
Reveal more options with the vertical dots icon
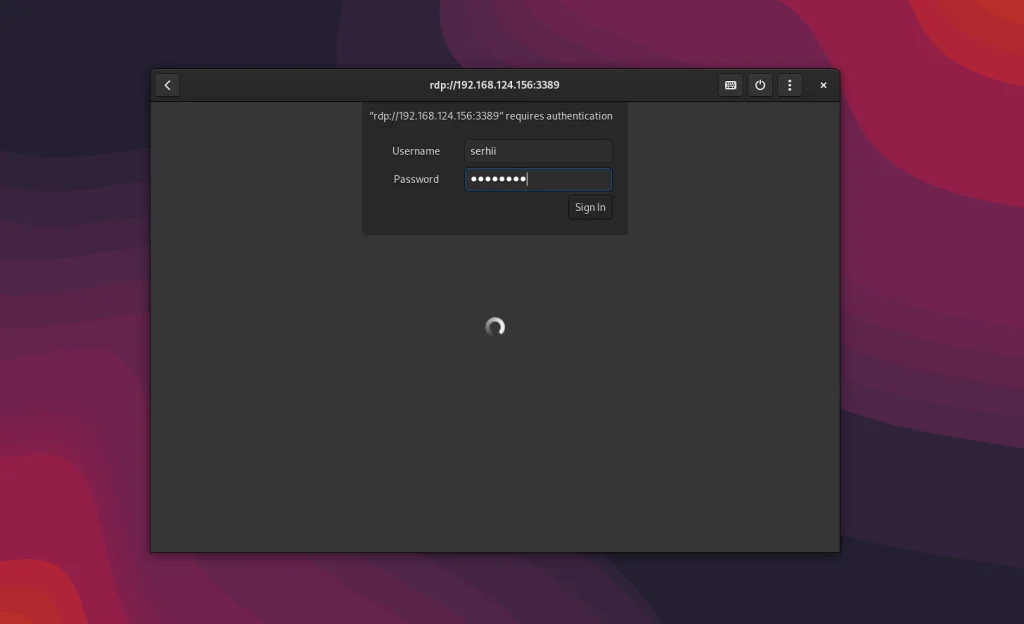point(789,85)
